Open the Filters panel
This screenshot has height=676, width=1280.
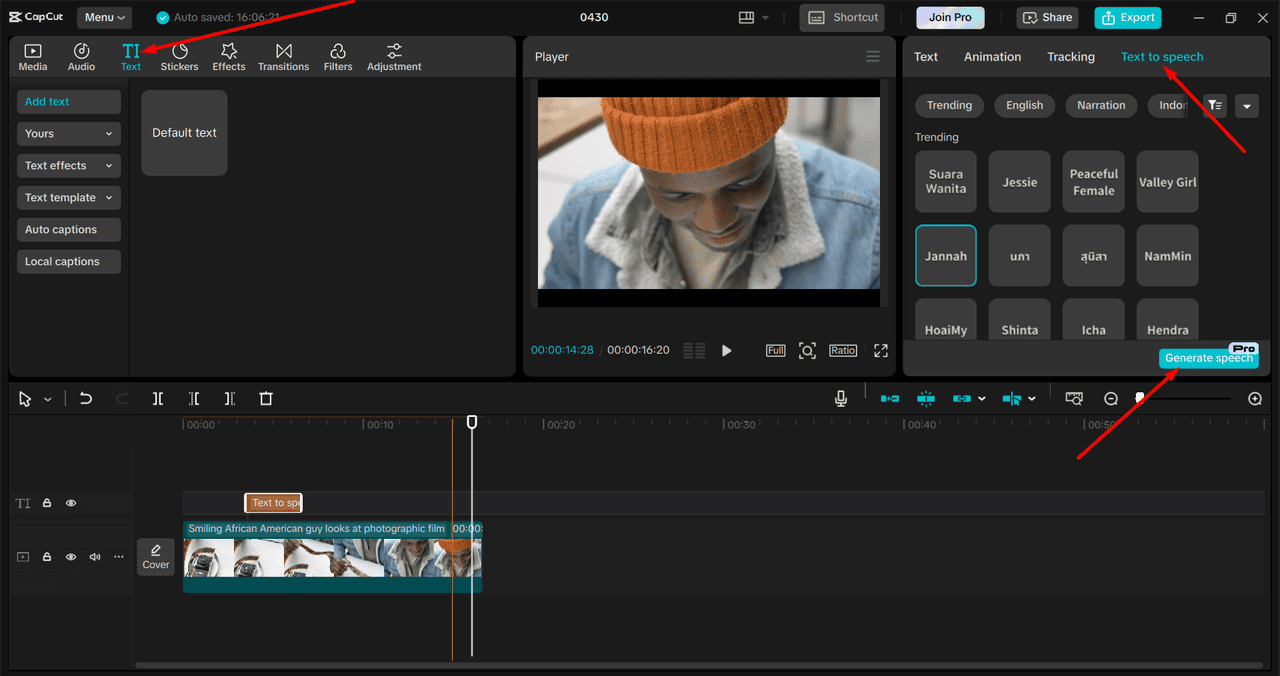click(338, 57)
